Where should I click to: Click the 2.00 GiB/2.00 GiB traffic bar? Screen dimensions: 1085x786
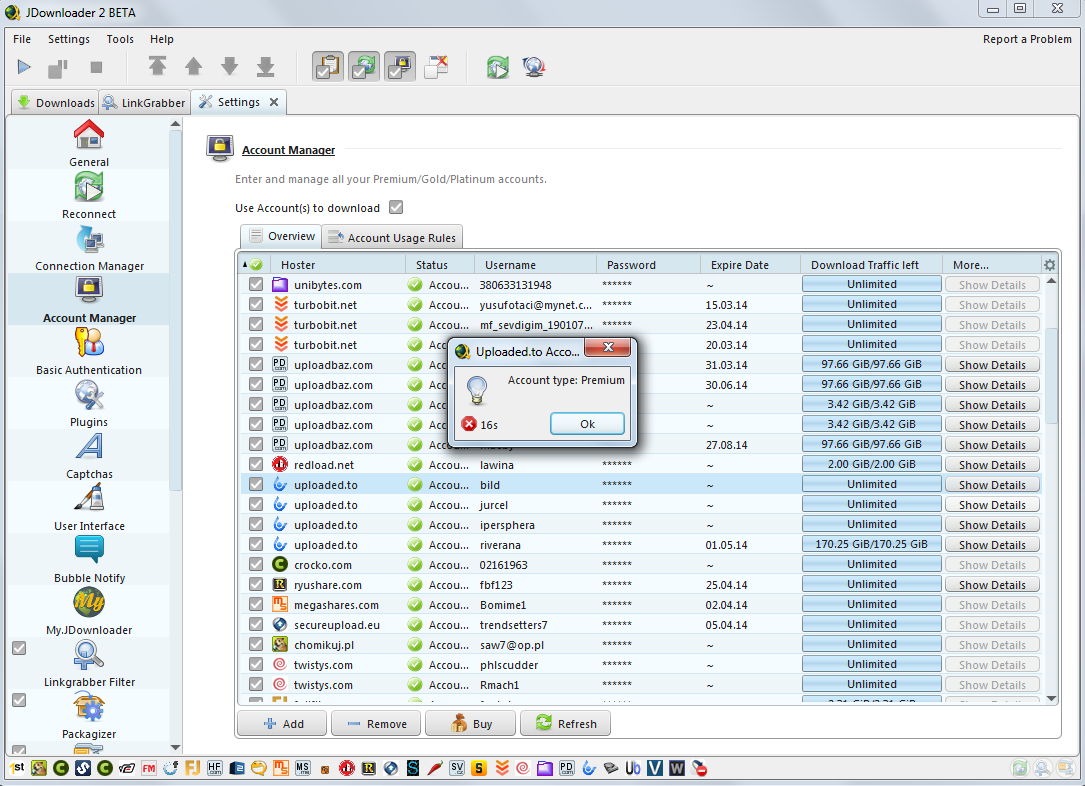[871, 464]
